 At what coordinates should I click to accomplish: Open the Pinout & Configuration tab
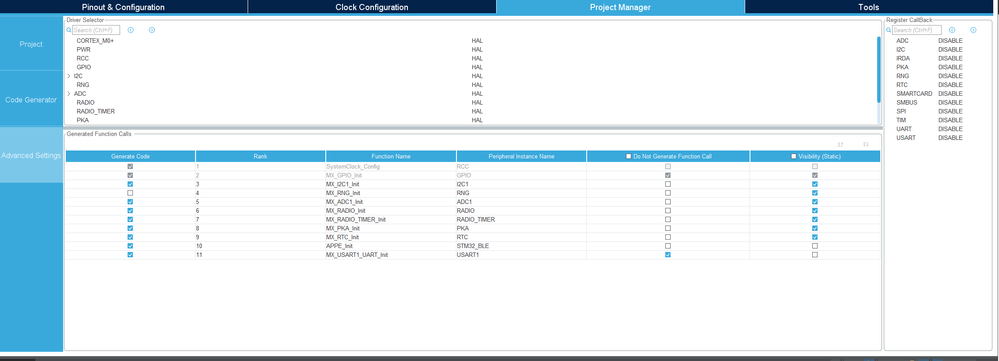pyautogui.click(x=124, y=7)
